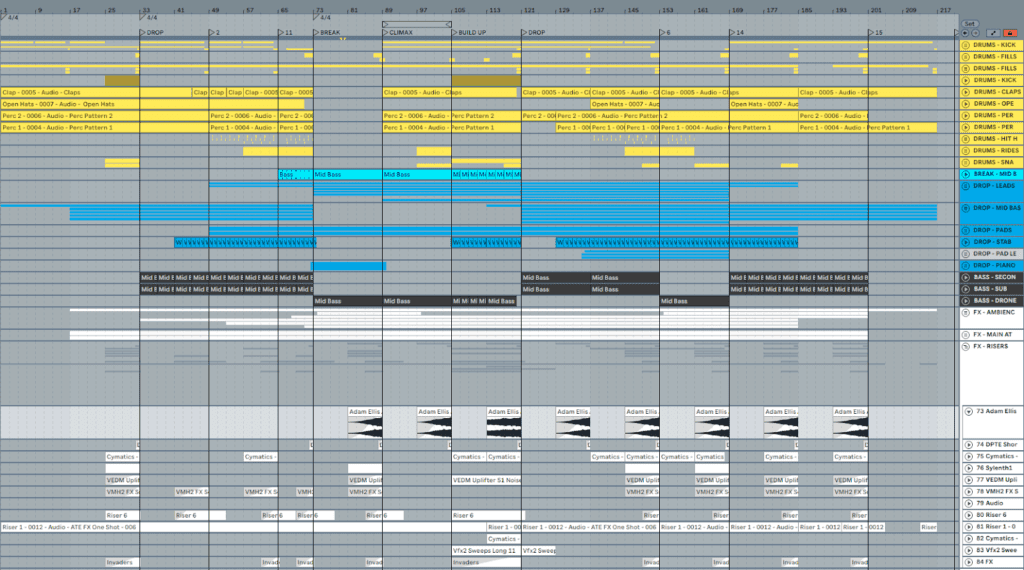Unfold the BASS - DRONE track
This screenshot has width=1024, height=570.
(966, 301)
